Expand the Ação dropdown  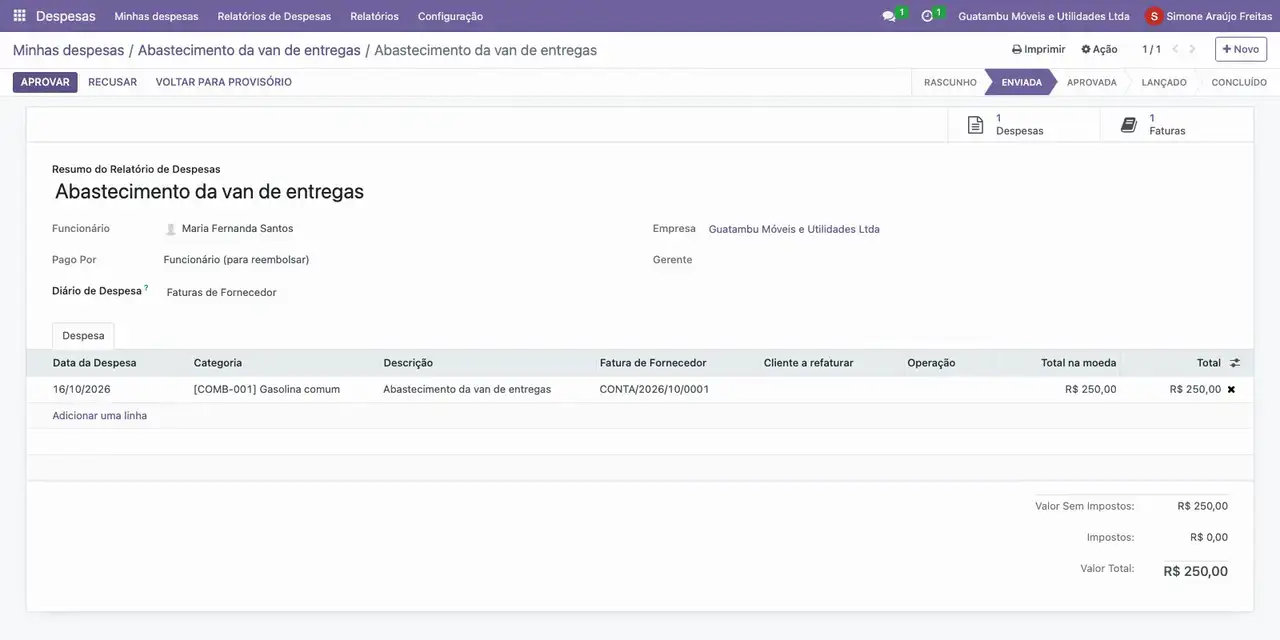click(1099, 49)
